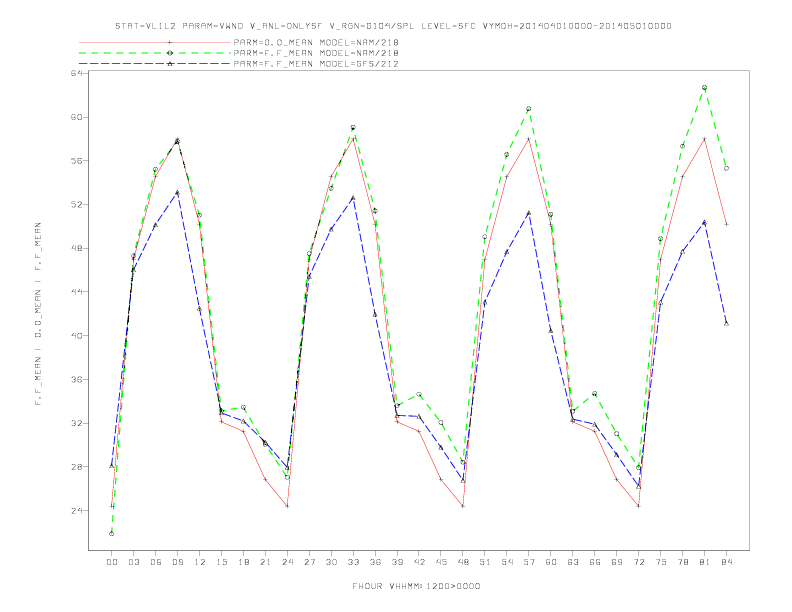
Task: Click x-axis forecast hour label 39
Action: (397, 562)
